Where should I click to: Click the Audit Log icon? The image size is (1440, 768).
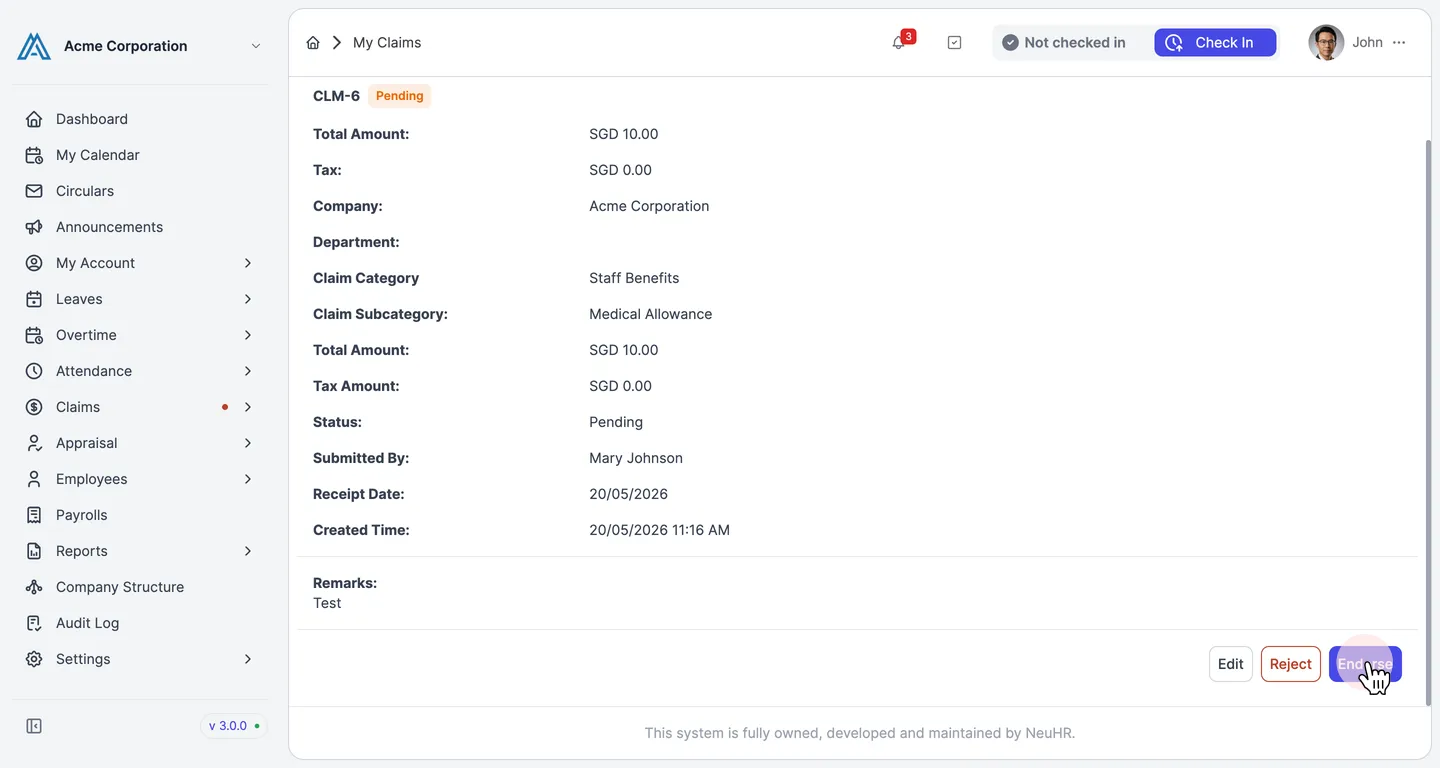point(34,623)
